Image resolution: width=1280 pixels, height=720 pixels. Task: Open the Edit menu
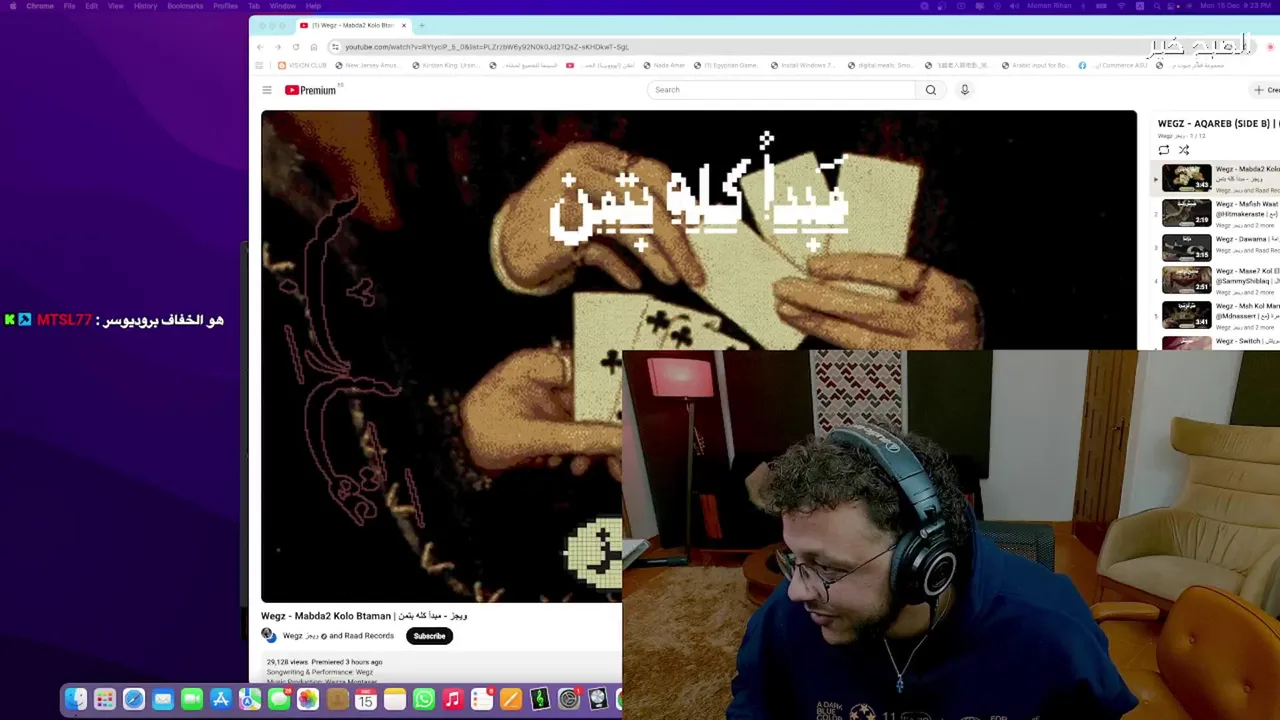[91, 6]
